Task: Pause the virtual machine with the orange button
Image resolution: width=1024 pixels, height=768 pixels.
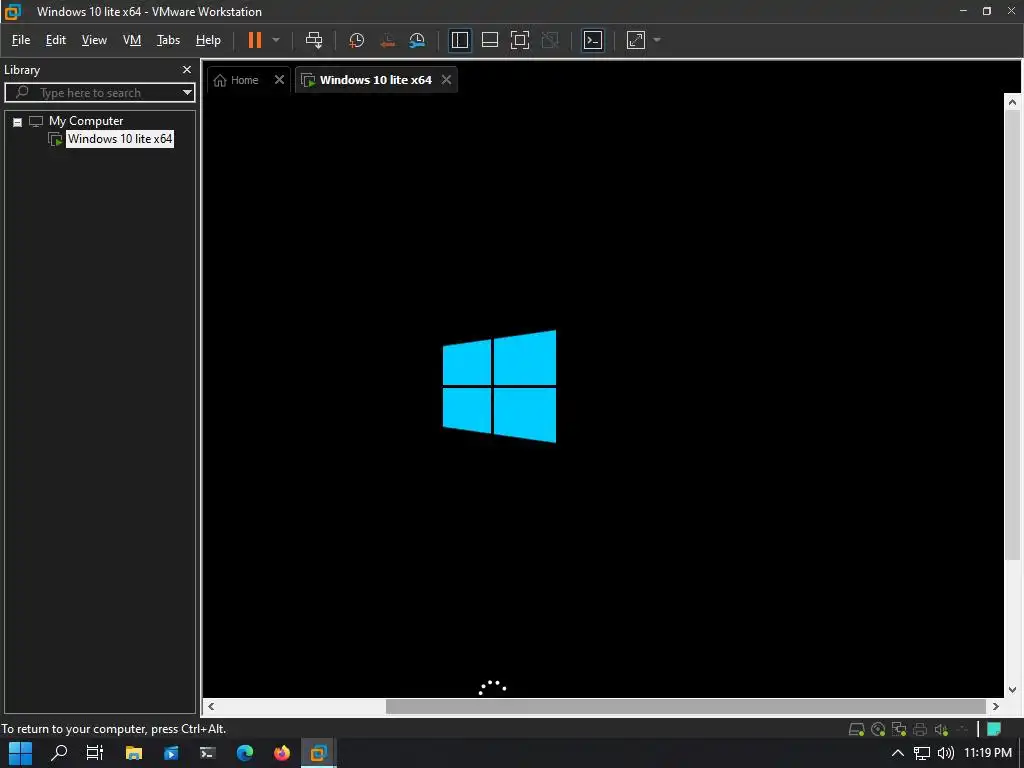Action: pyautogui.click(x=255, y=40)
